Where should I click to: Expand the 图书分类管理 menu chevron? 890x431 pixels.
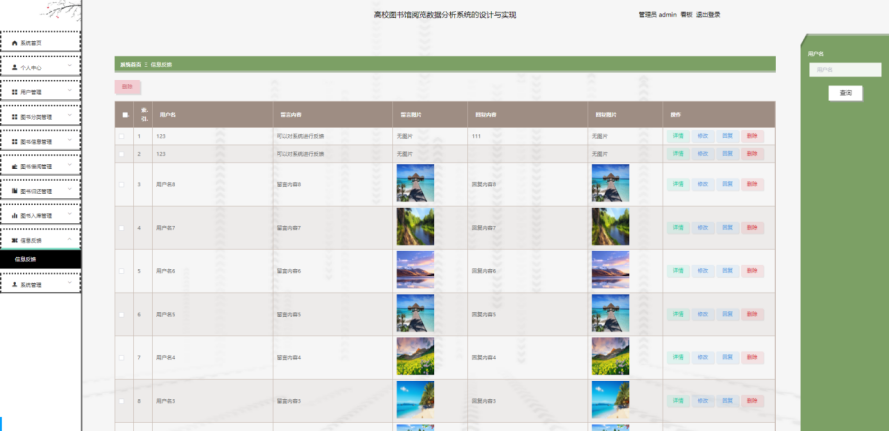coord(70,115)
